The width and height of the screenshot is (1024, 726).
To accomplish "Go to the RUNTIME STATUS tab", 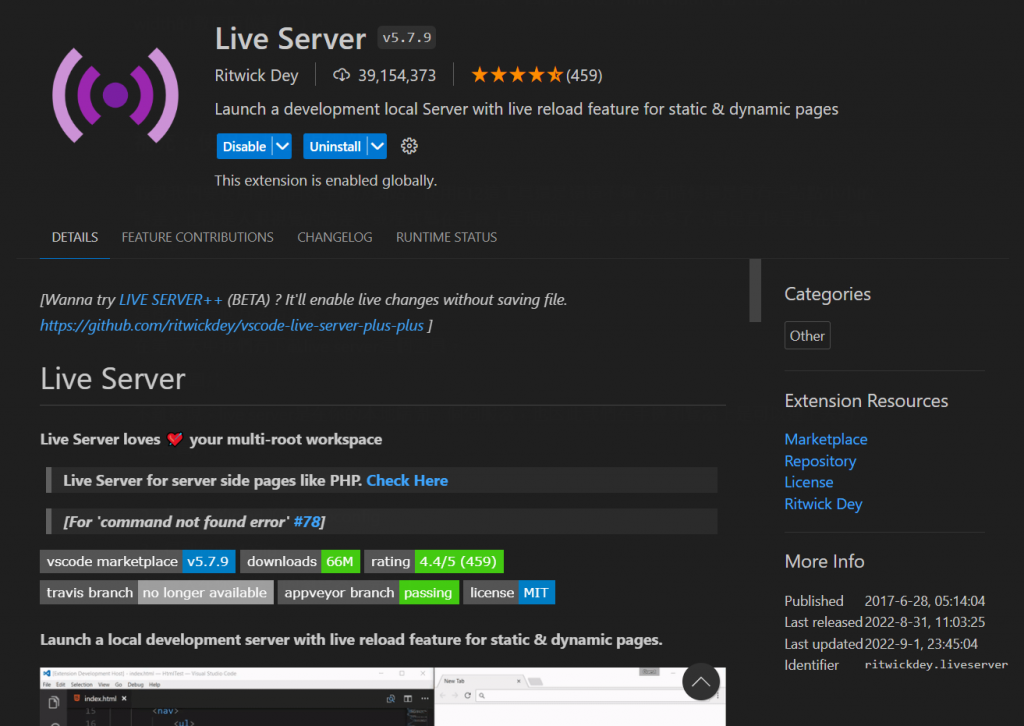I will coord(446,237).
